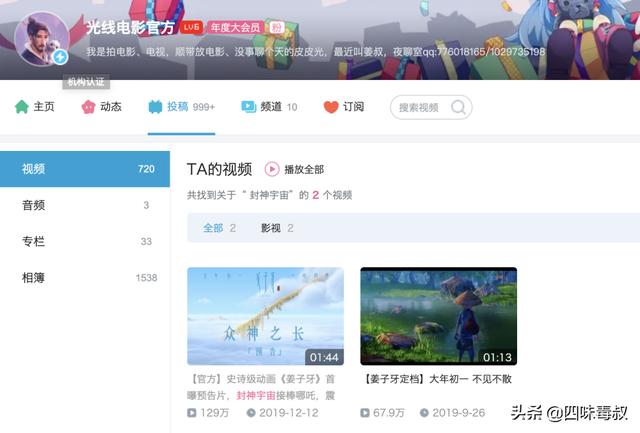Click the 光线电影官方 profile avatar

point(42,39)
